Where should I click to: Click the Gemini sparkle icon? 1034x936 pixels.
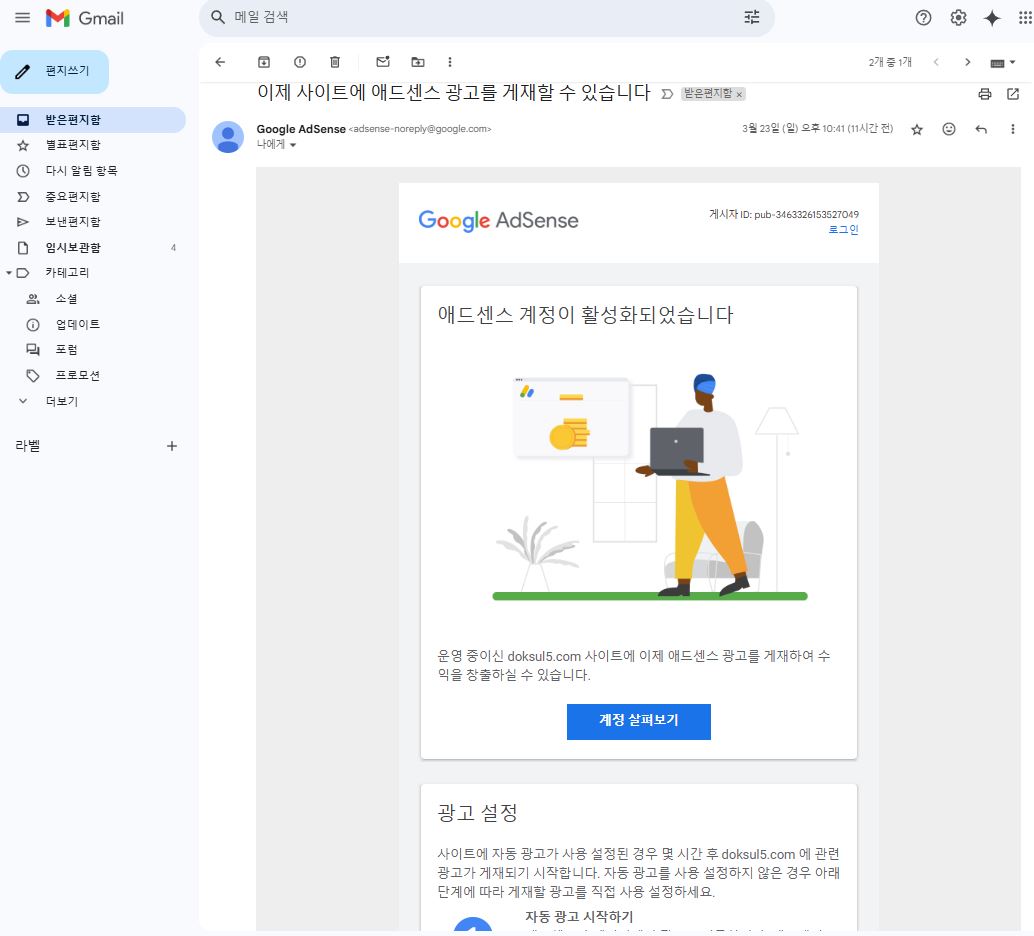click(x=992, y=18)
